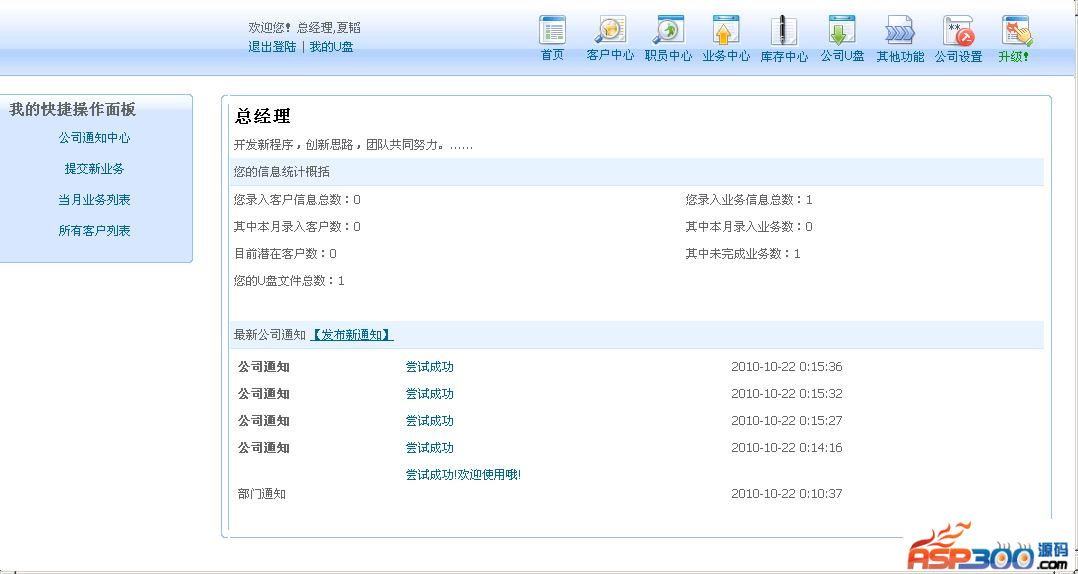This screenshot has height=574, width=1078.
Task: Select the 其他功能 menu label
Action: (x=900, y=56)
